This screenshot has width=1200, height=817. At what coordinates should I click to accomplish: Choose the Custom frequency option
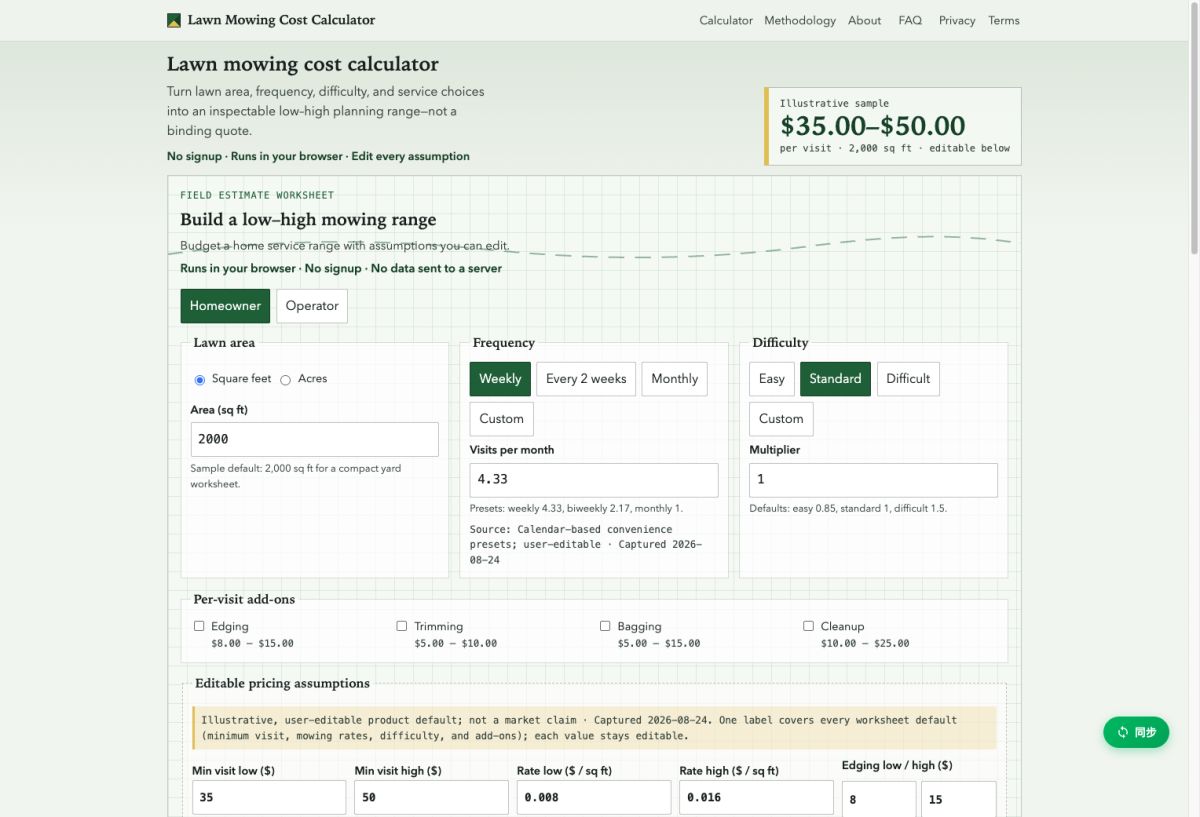tap(502, 419)
